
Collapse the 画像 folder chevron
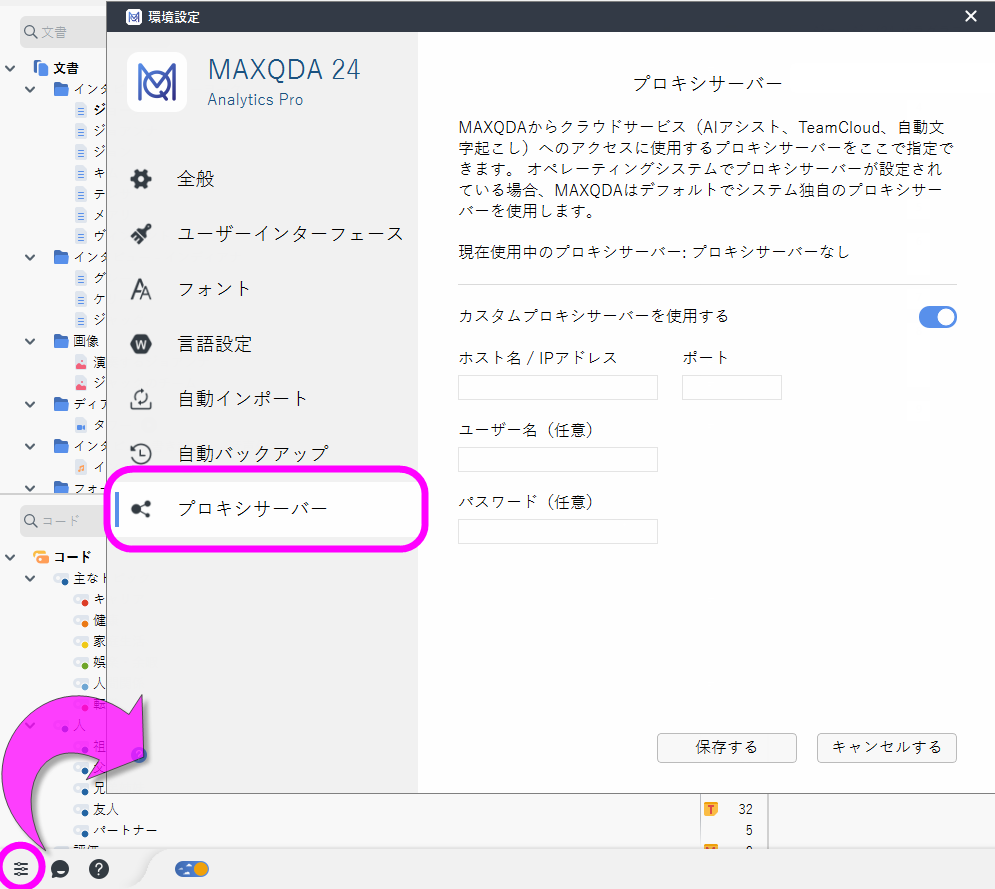[x=30, y=341]
